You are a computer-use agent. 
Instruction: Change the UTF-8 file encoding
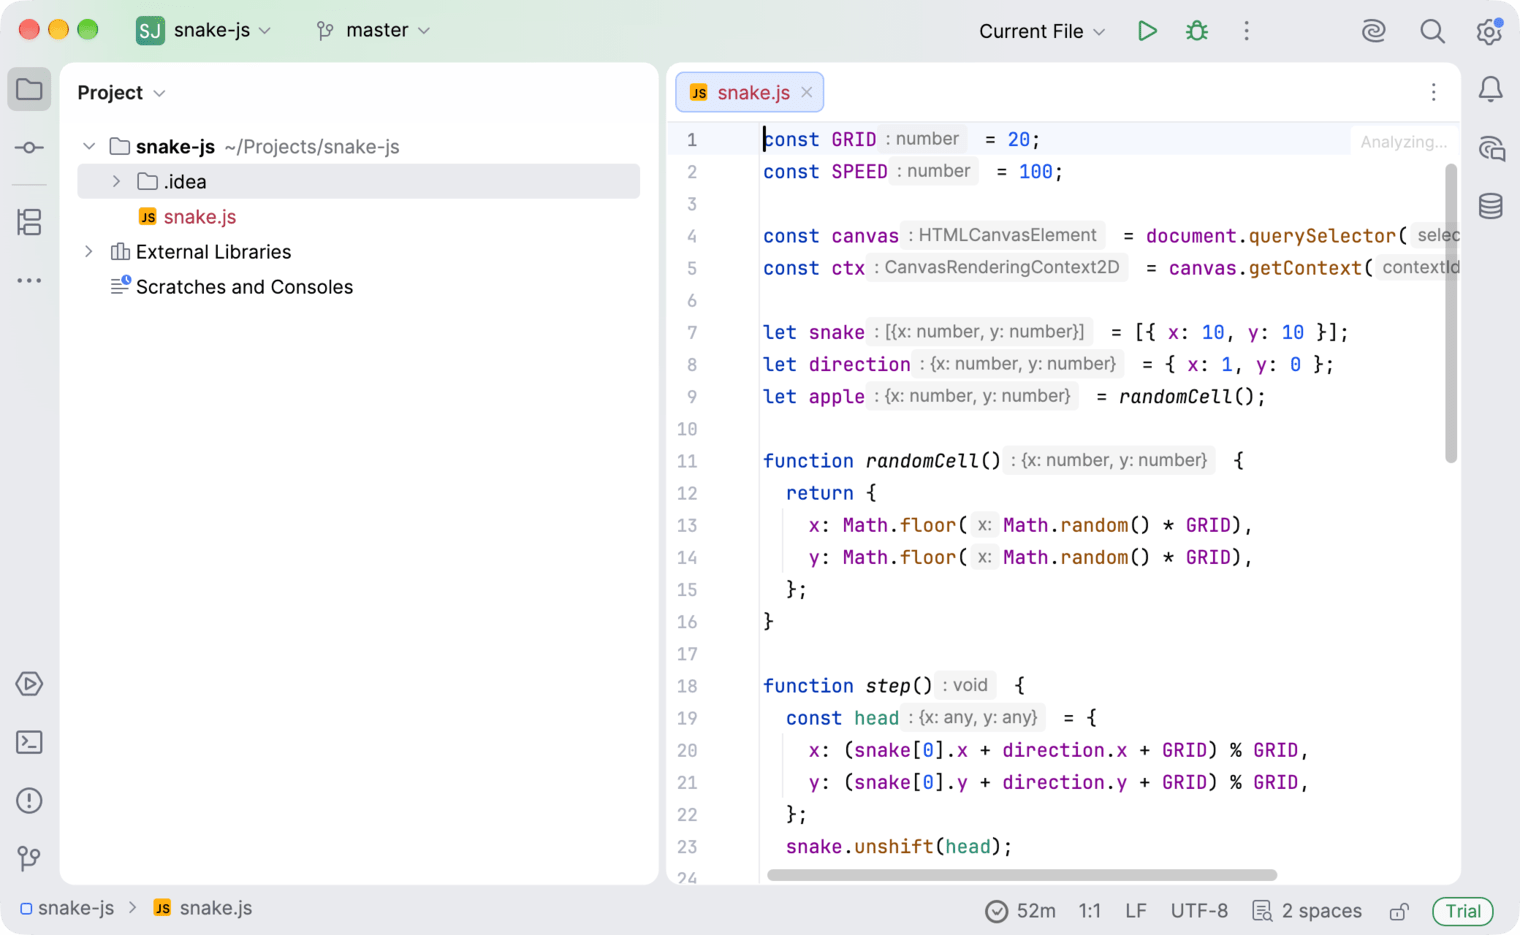1199,911
